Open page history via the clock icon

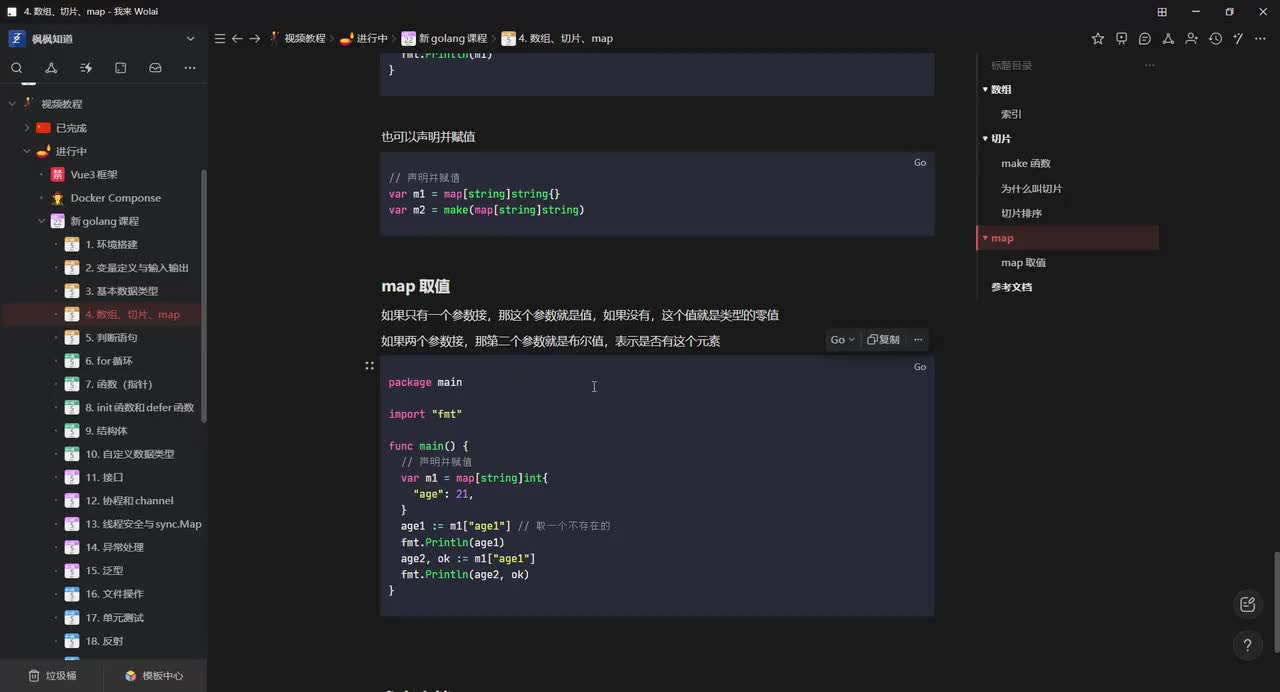1215,38
